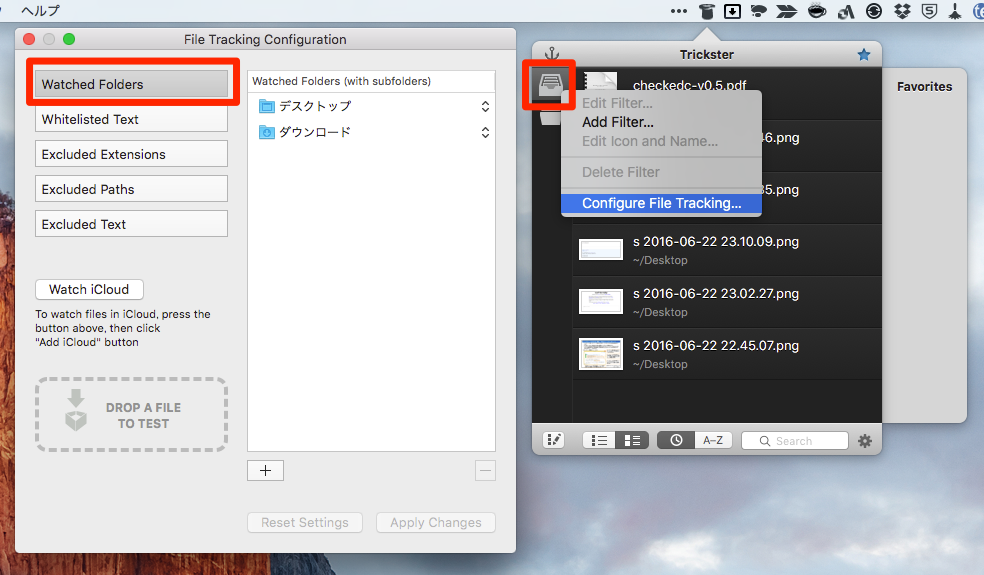Click the Trickster Search field
Image resolution: width=984 pixels, height=575 pixels.
click(x=794, y=441)
